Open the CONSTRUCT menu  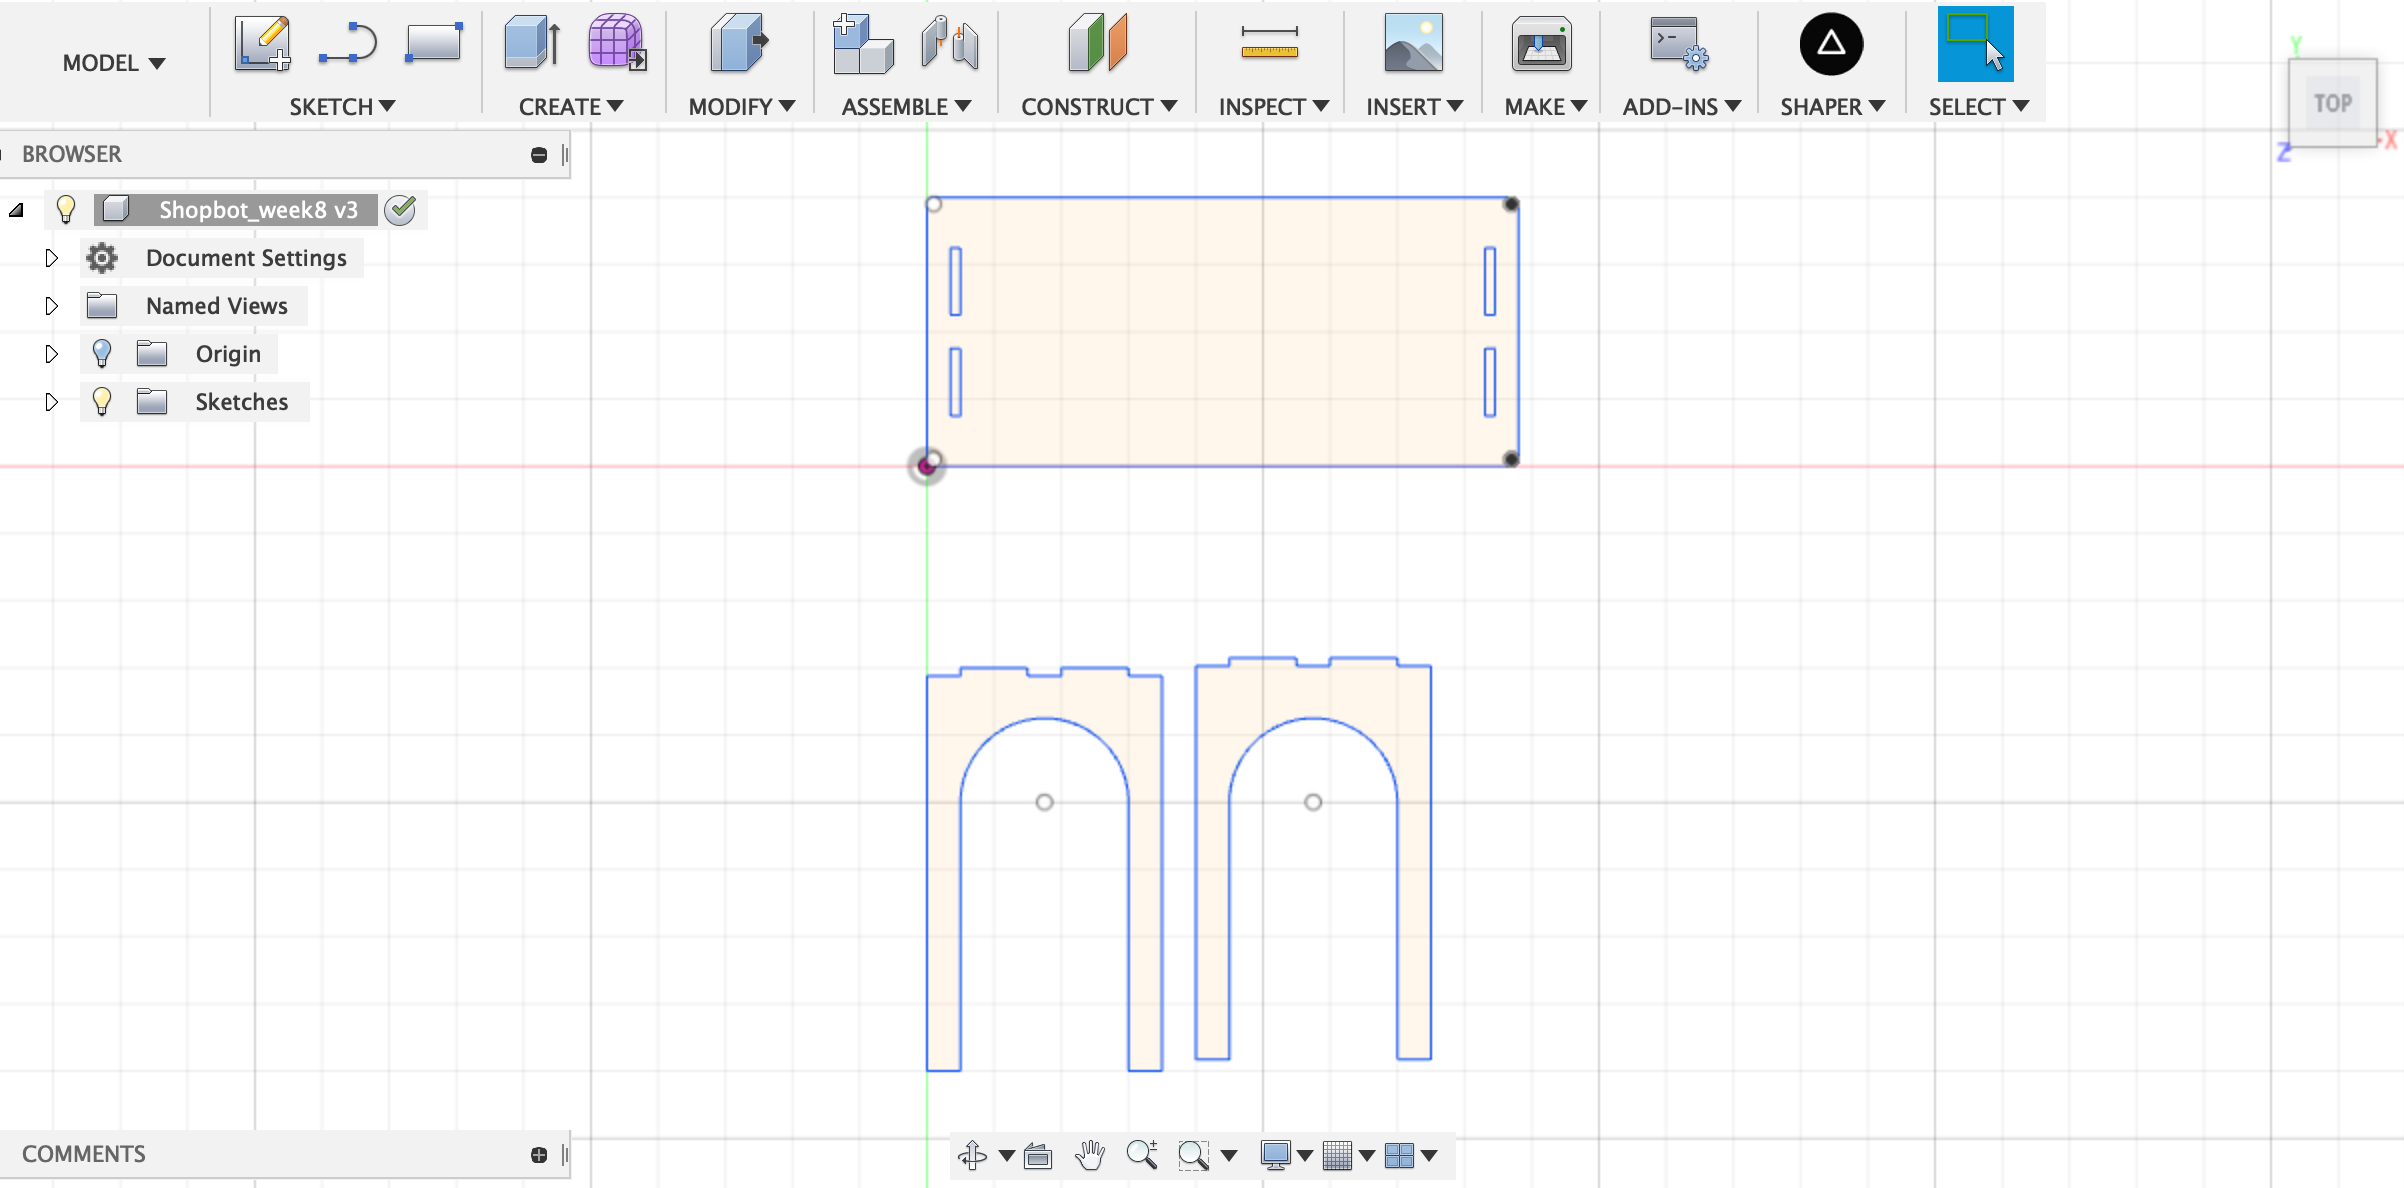(x=1098, y=107)
